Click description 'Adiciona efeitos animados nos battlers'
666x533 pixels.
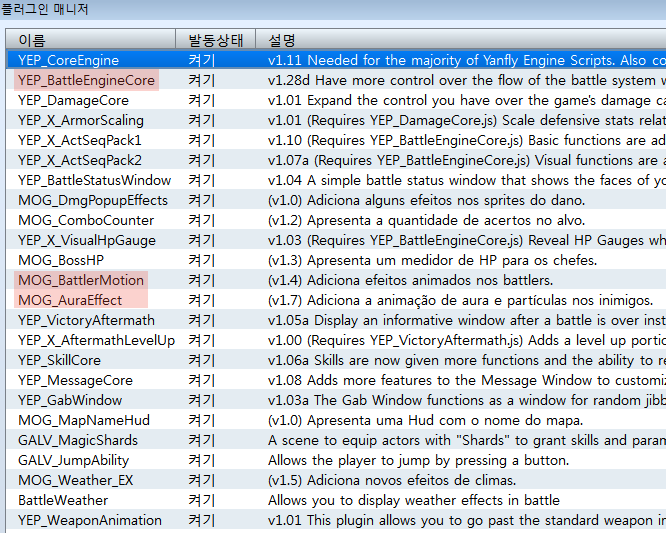click(410, 280)
